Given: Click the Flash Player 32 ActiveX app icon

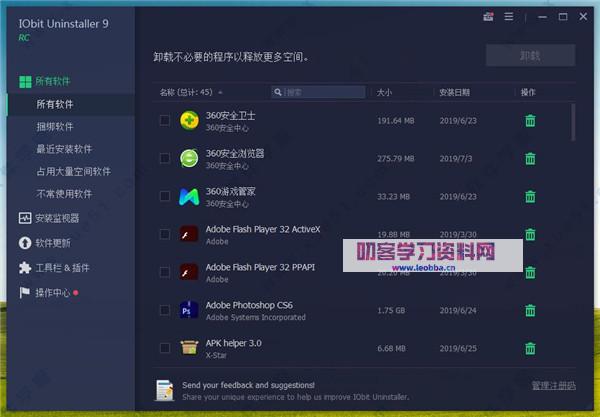Looking at the screenshot, I should [x=189, y=234].
